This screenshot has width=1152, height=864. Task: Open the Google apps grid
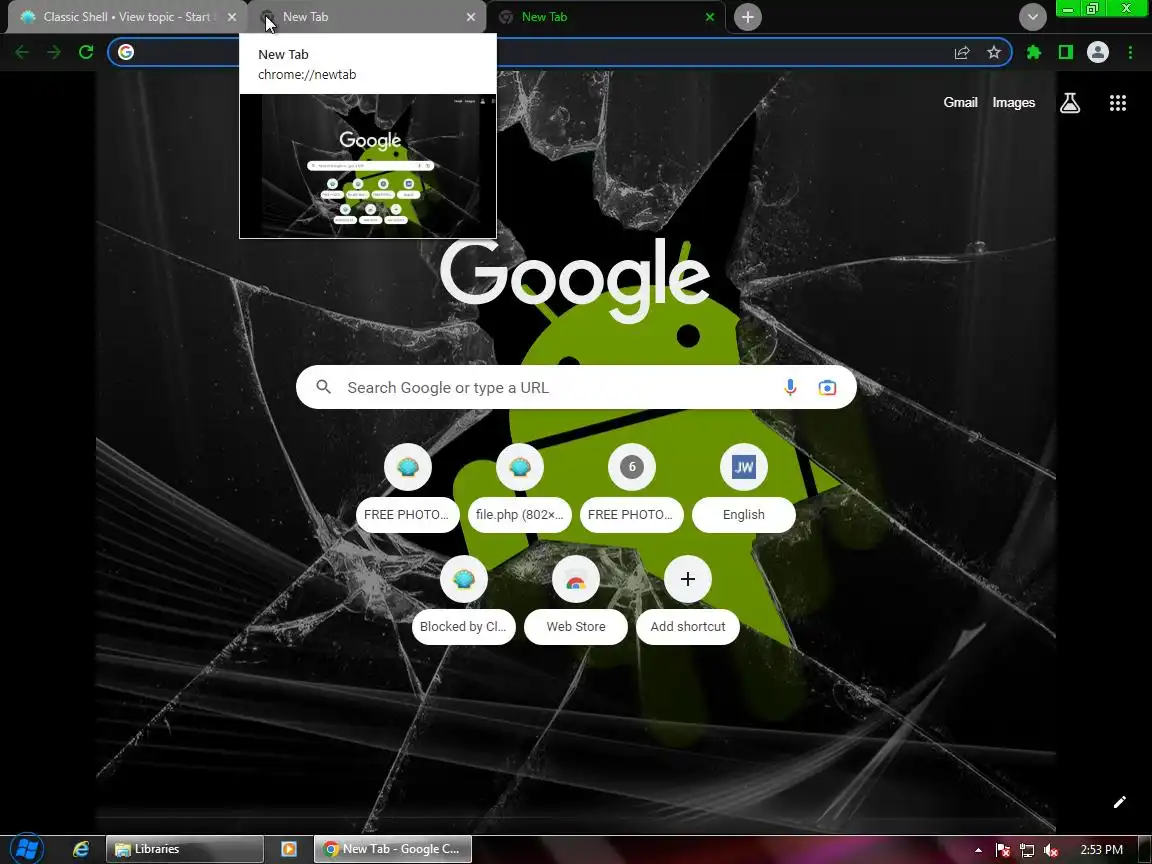point(1117,103)
